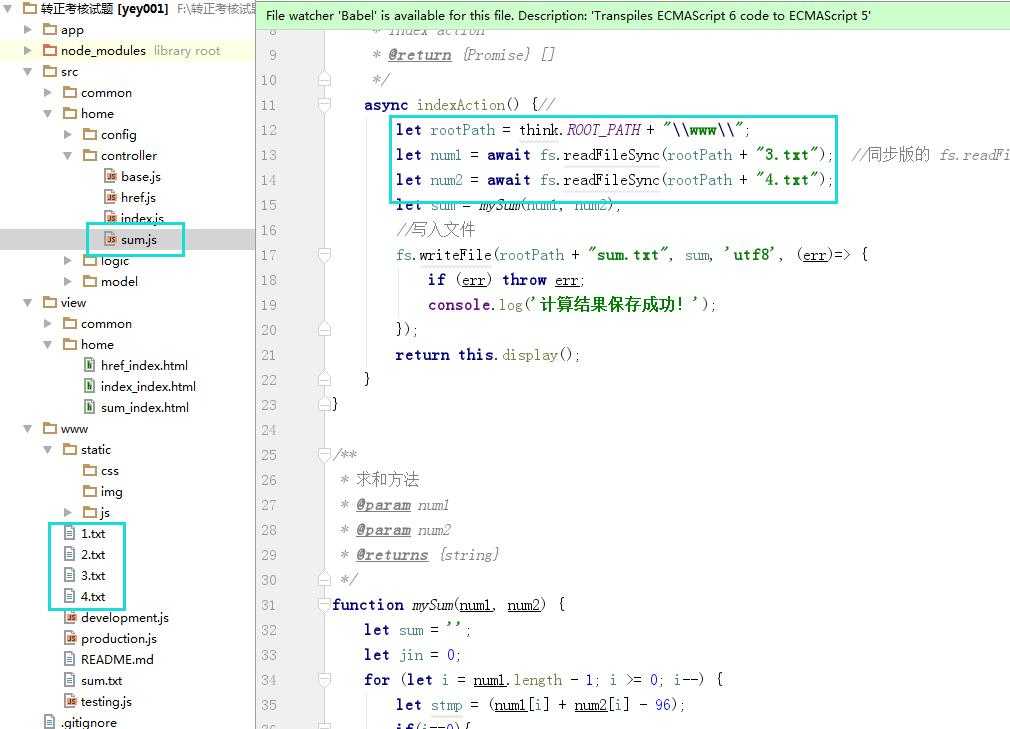Click sum.txt file icon

pyautogui.click(x=70, y=680)
